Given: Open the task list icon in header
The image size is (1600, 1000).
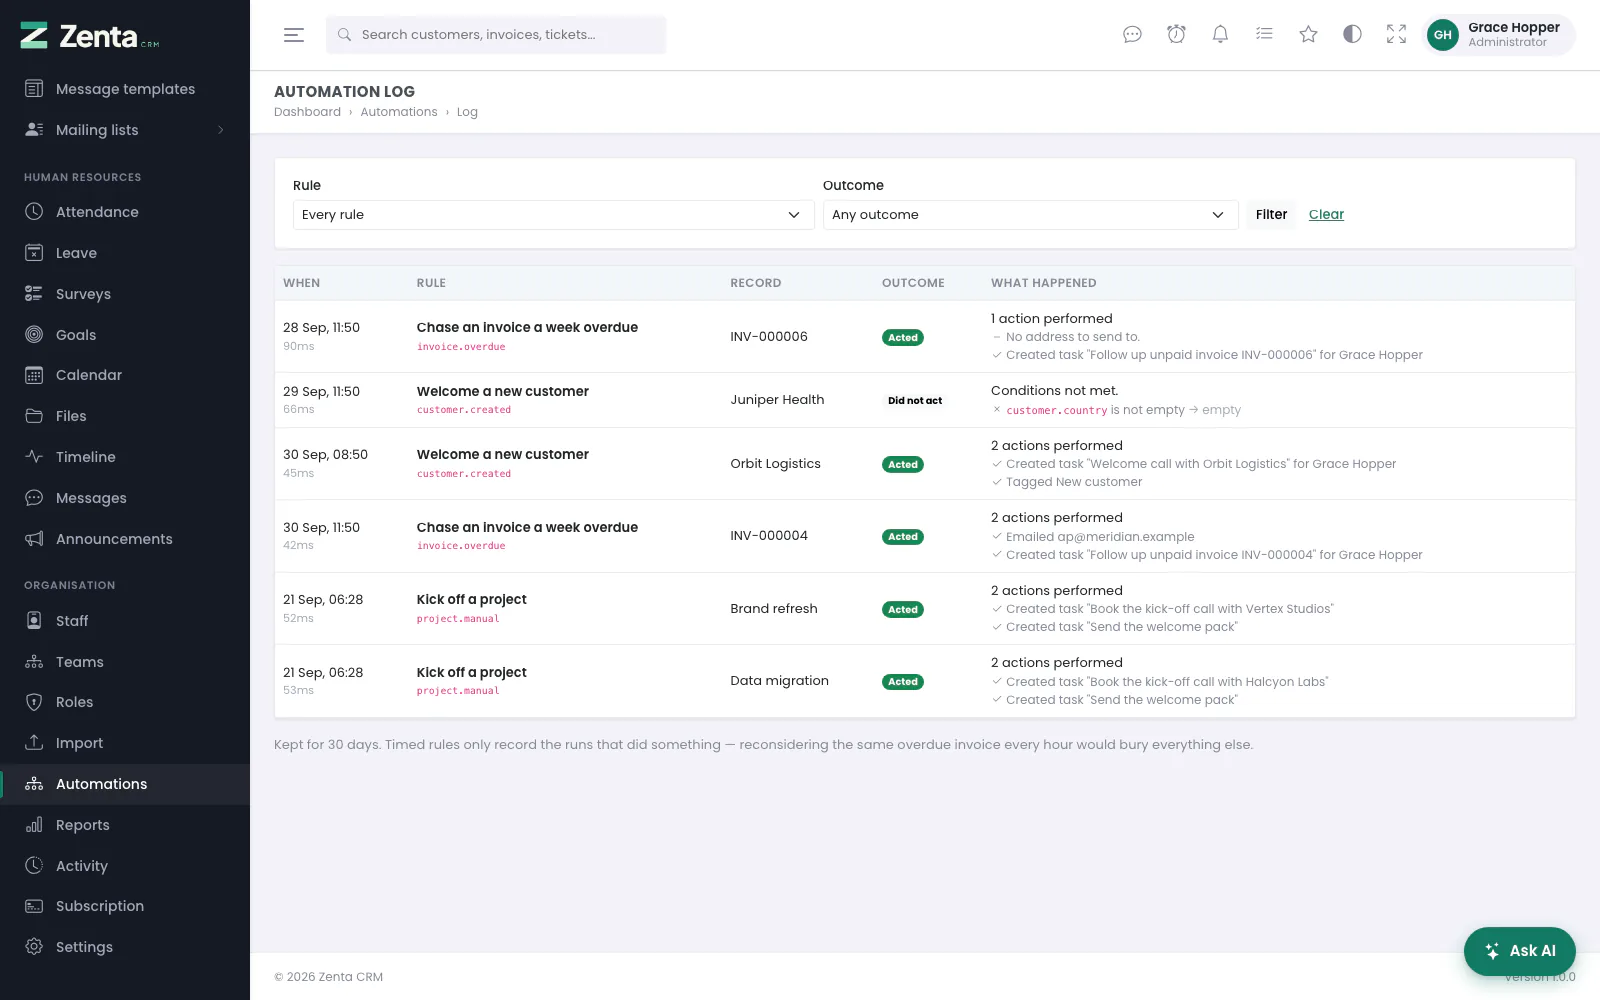Looking at the screenshot, I should 1264,35.
